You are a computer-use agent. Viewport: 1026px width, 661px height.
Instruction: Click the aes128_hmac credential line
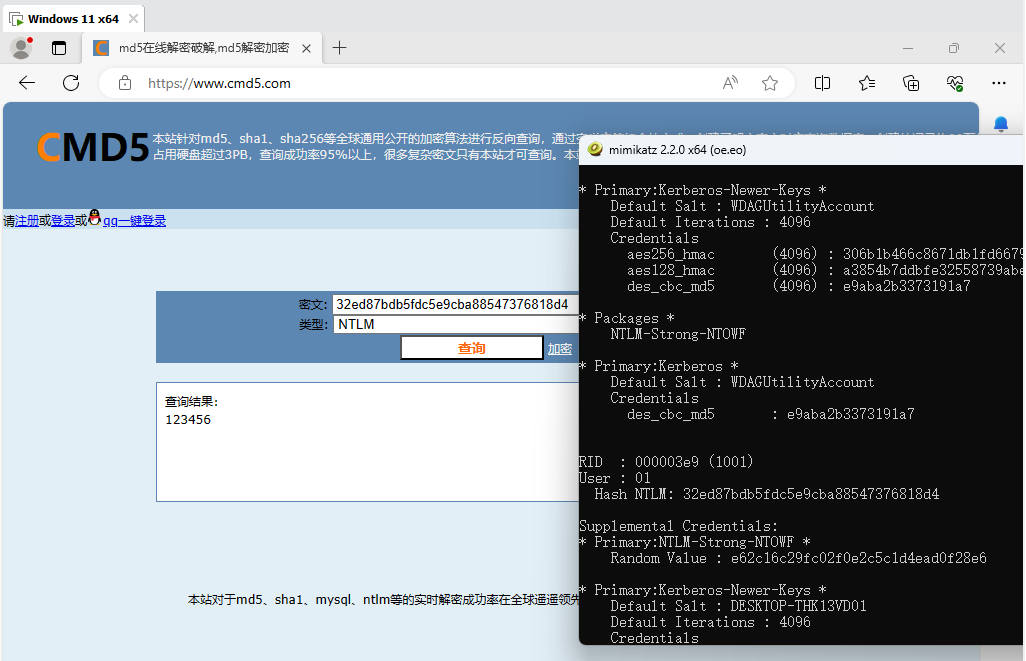(824, 270)
